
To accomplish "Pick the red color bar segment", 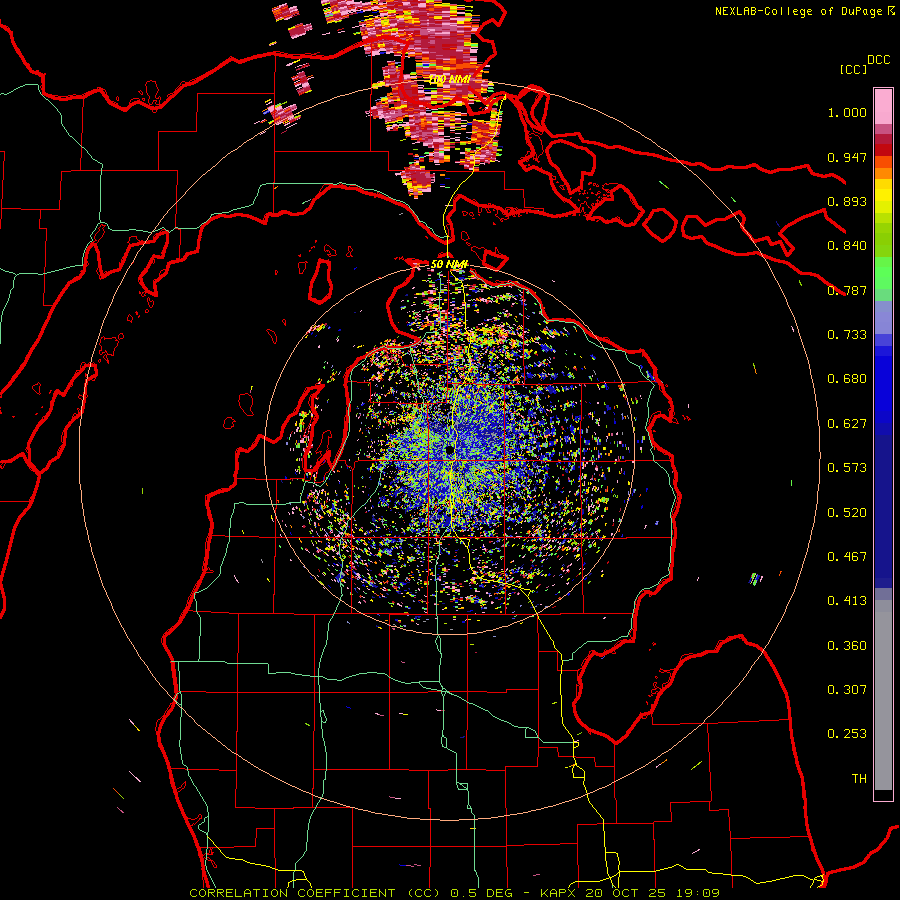I will coord(883,150).
